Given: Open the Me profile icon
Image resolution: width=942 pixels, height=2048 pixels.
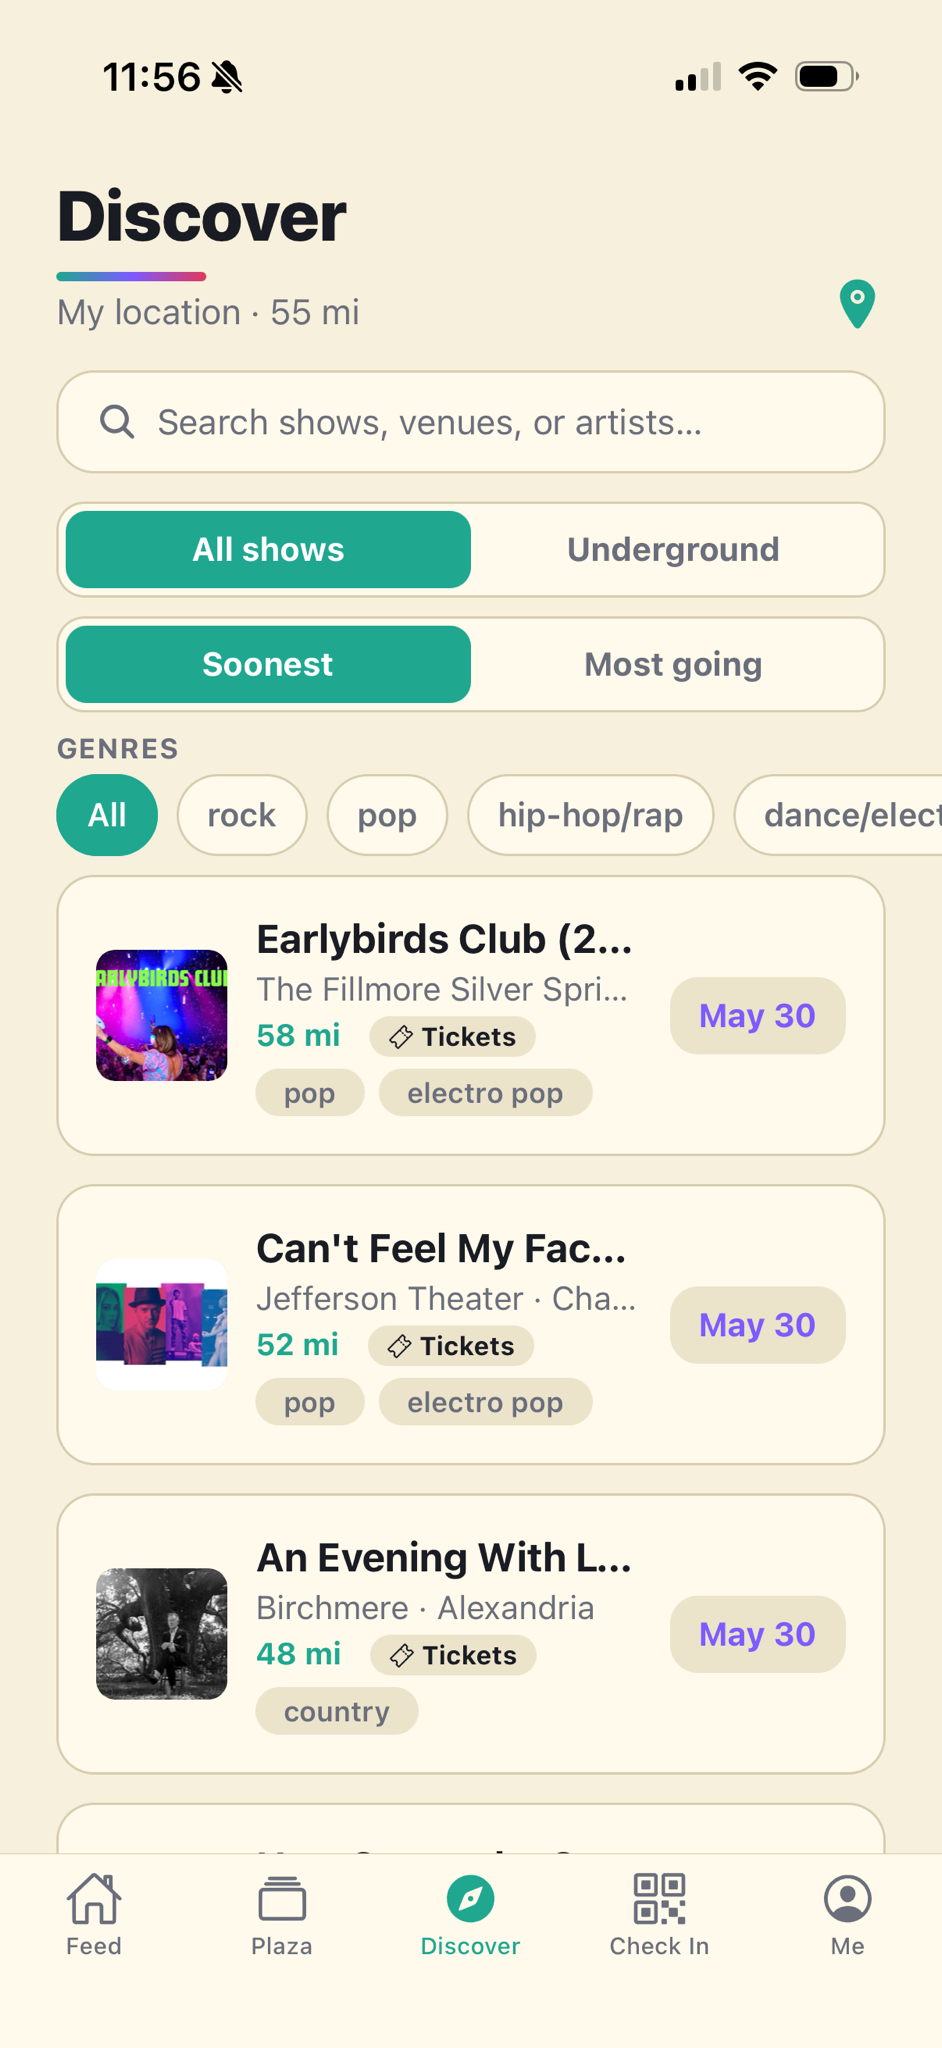Looking at the screenshot, I should (847, 1898).
